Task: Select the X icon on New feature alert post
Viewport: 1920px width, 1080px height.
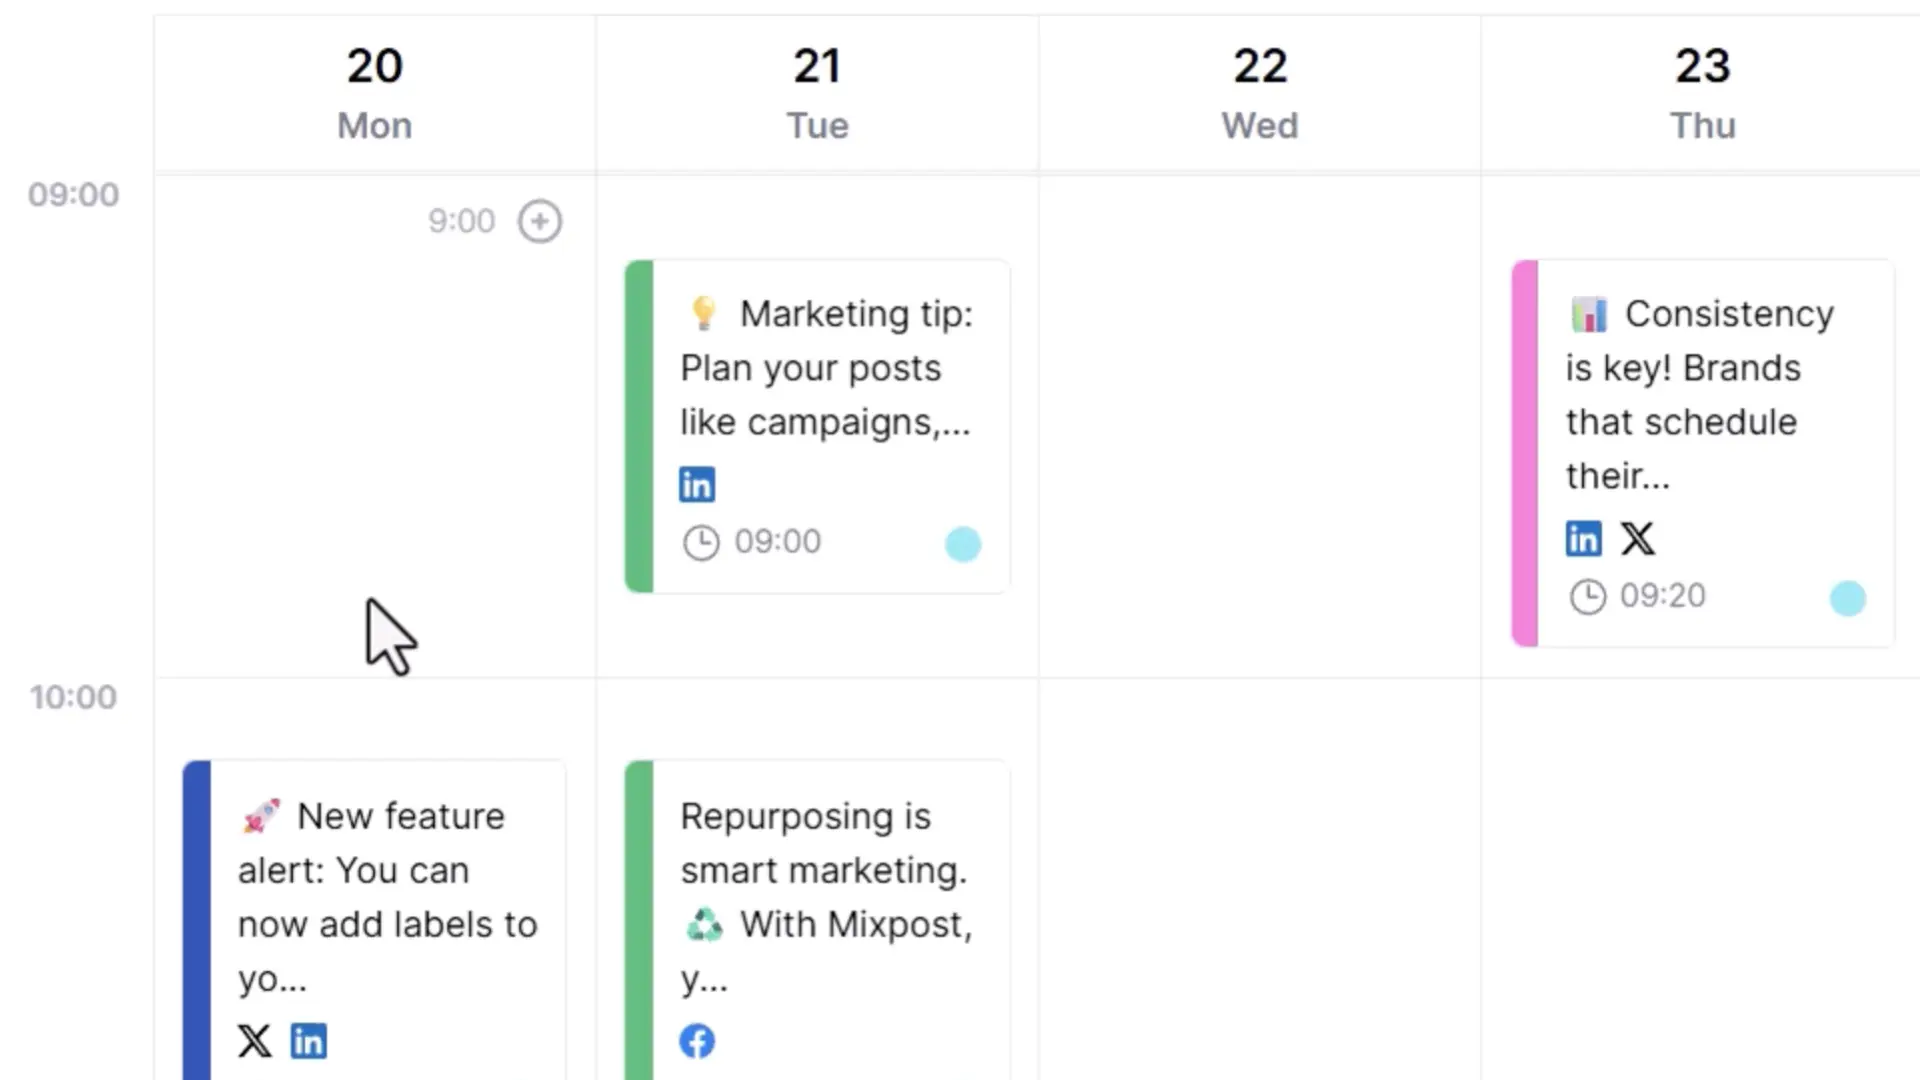Action: pos(255,1041)
